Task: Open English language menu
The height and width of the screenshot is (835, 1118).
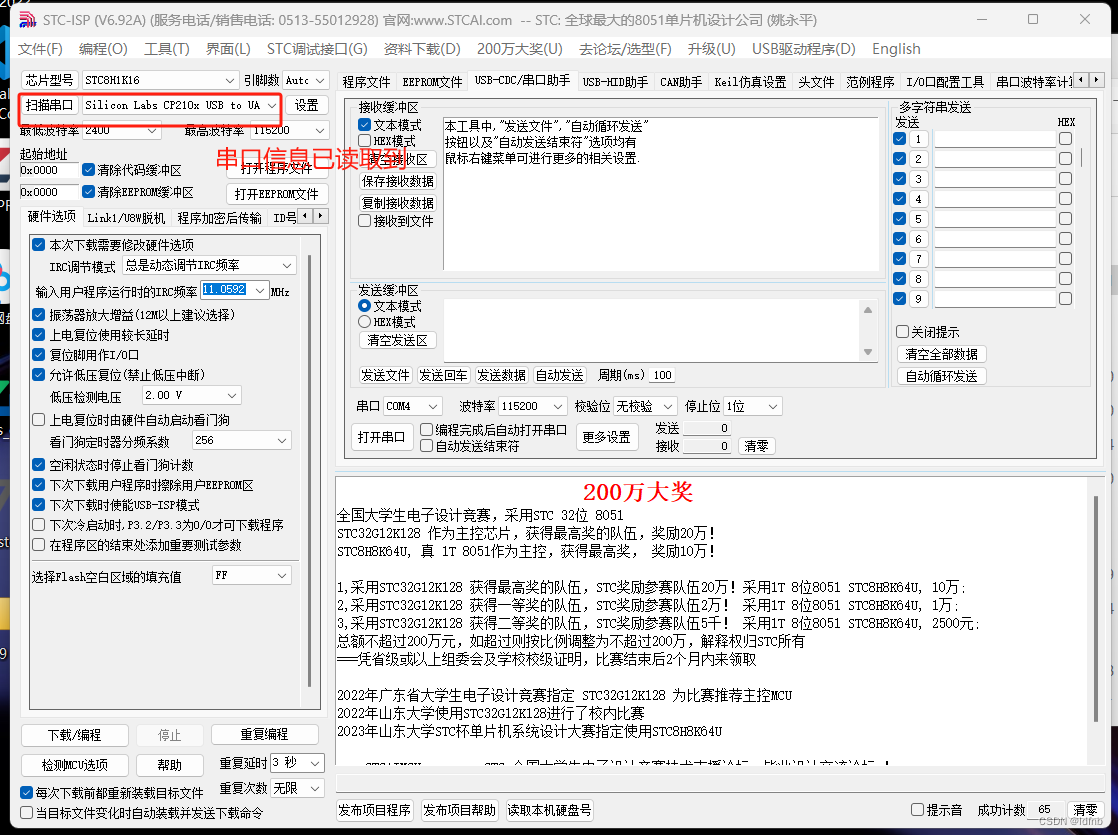Action: 896,49
